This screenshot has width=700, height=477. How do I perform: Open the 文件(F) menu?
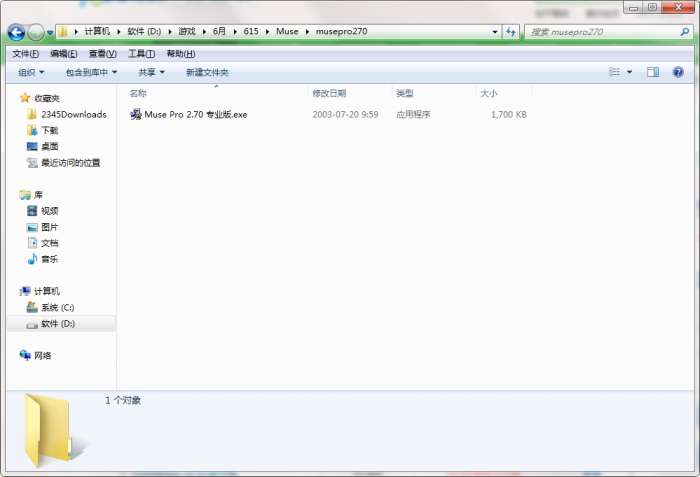(25, 54)
